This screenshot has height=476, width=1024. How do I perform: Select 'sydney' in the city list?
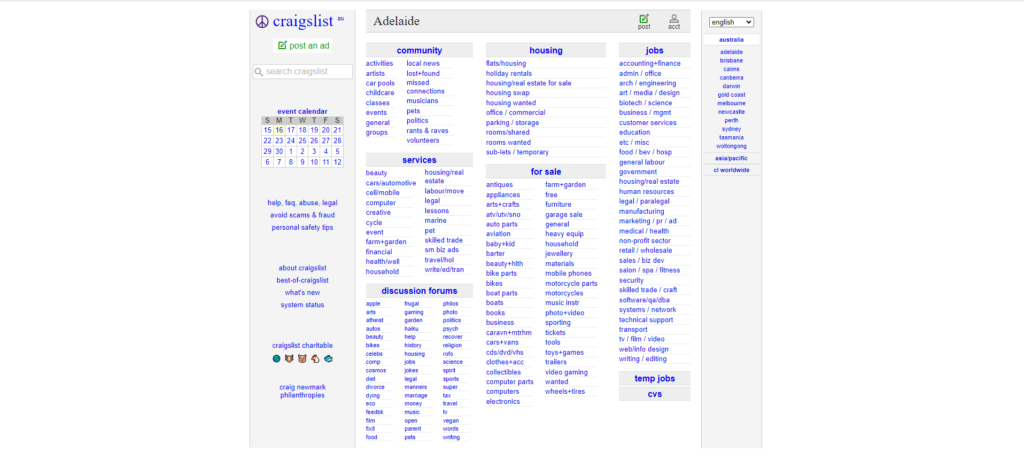tap(731, 129)
